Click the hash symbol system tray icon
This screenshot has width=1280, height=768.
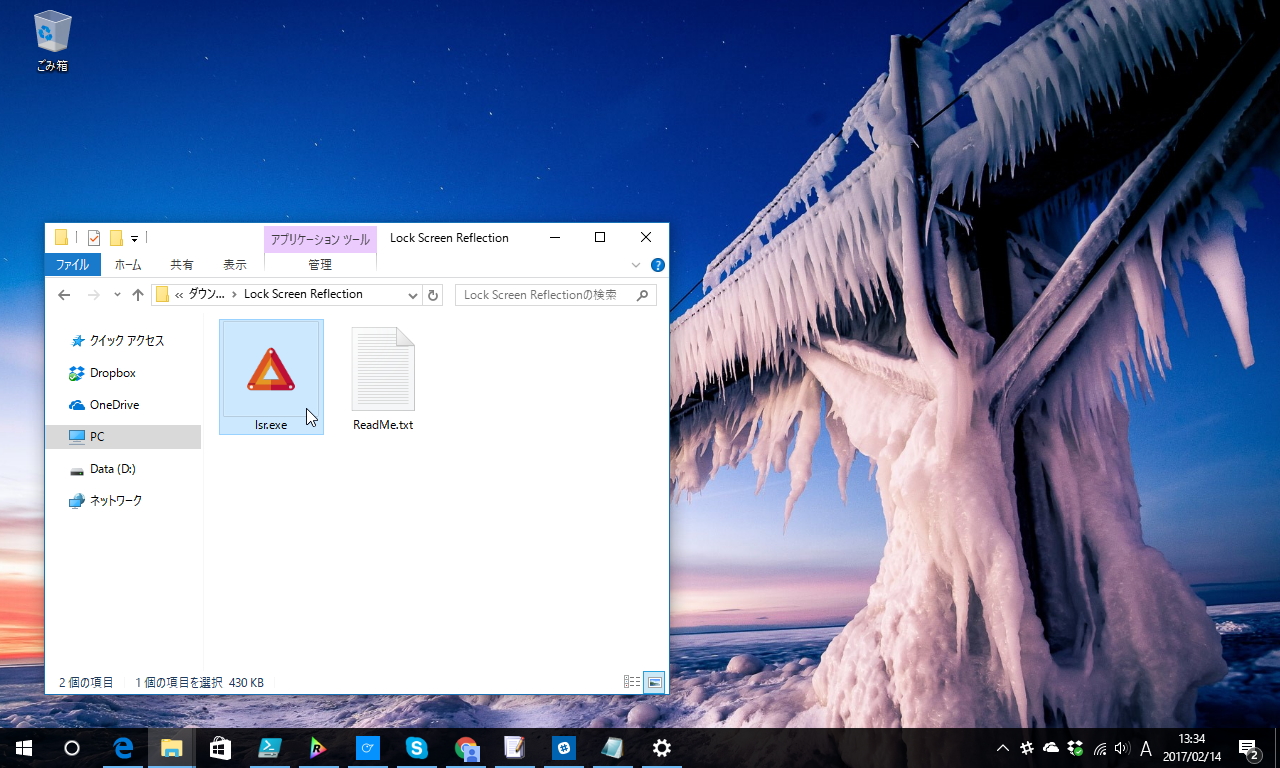(x=1027, y=748)
